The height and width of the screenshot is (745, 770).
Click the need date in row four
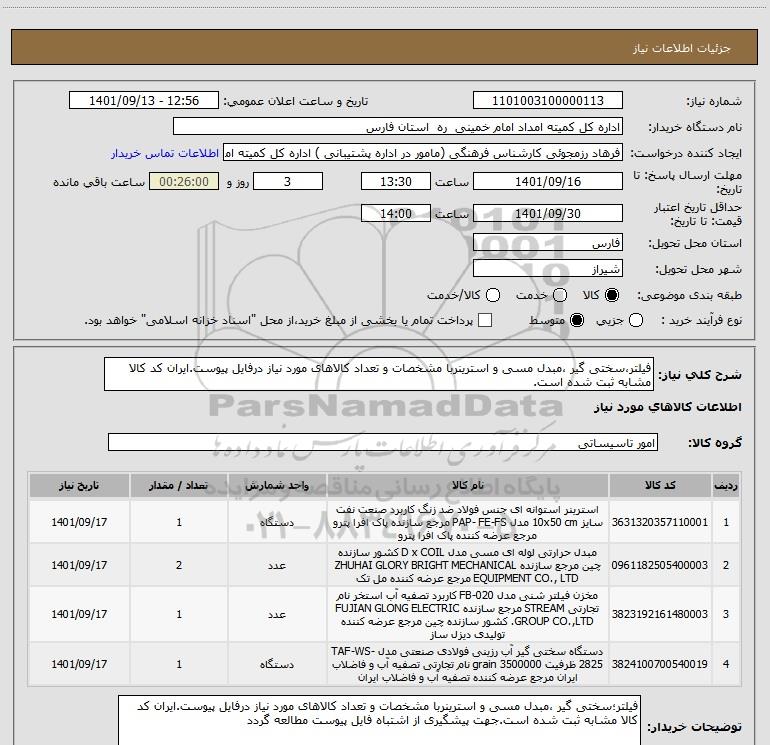[79, 664]
